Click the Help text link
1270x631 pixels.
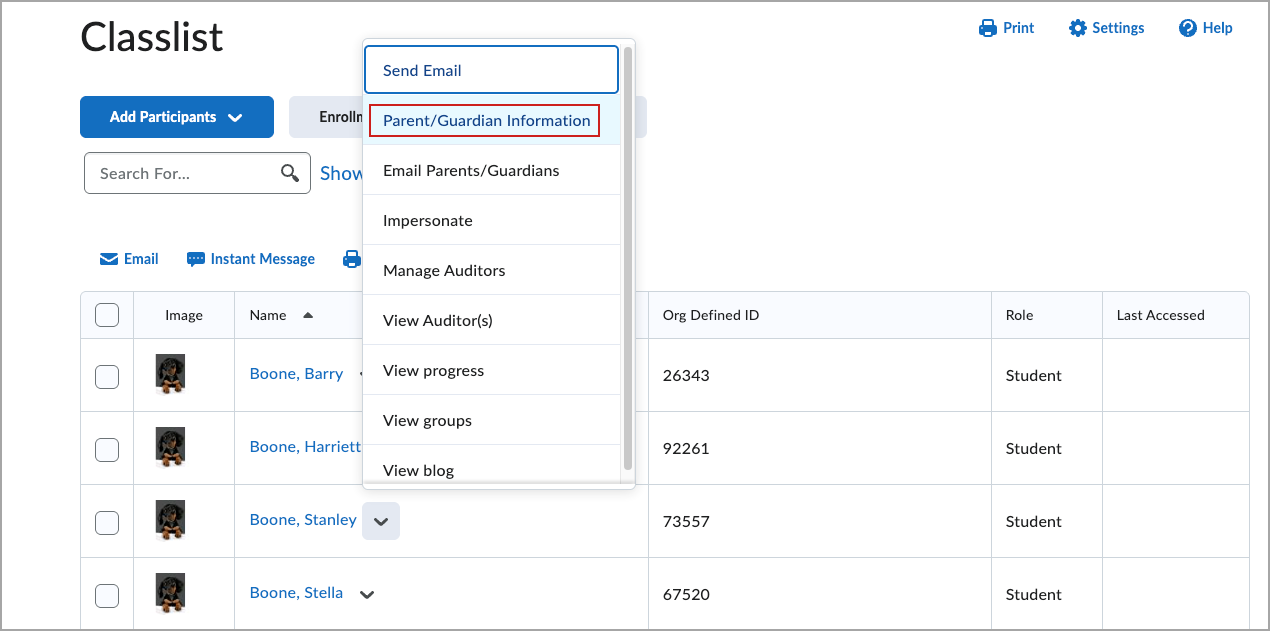[1217, 28]
